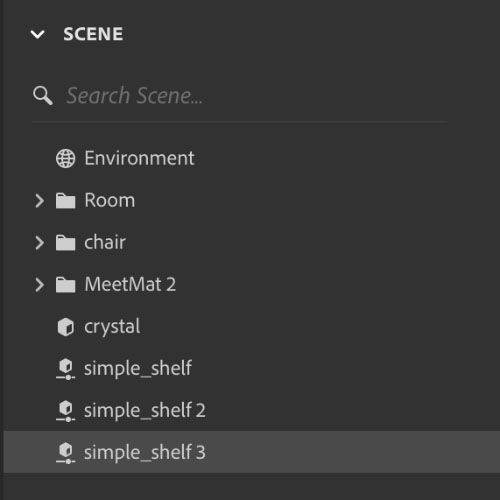Collapse the SCENE panel chevron
Viewport: 500px width, 500px height.
click(x=37, y=34)
